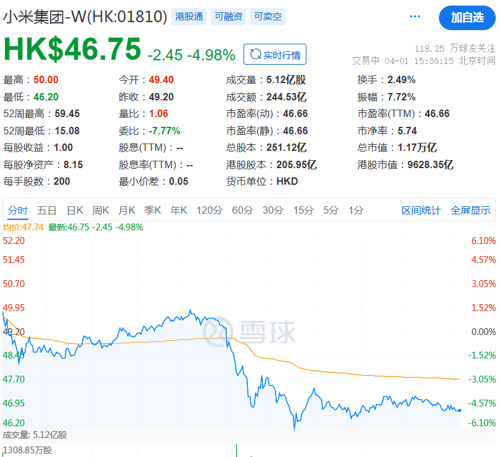Click the 每手股数 value 200
500x457 pixels.
[x=62, y=181]
